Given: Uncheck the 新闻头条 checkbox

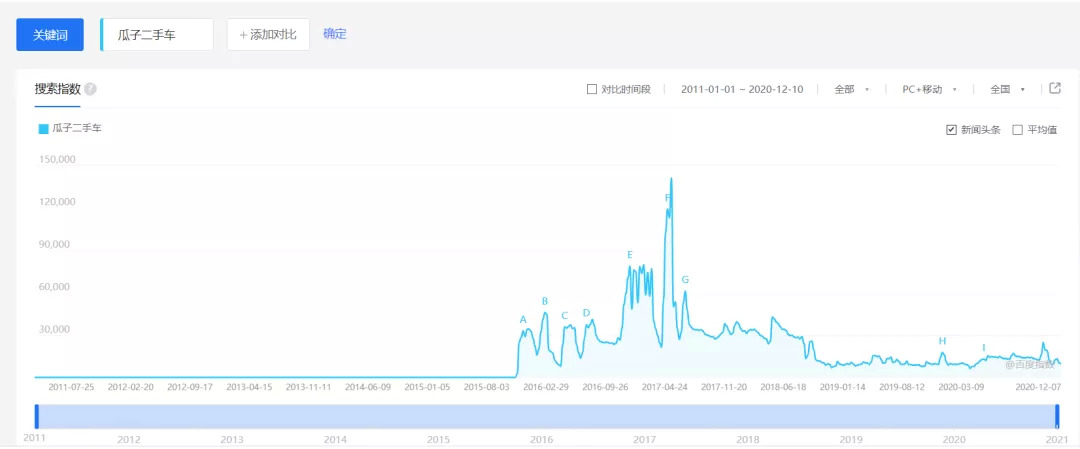Looking at the screenshot, I should pyautogui.click(x=951, y=129).
